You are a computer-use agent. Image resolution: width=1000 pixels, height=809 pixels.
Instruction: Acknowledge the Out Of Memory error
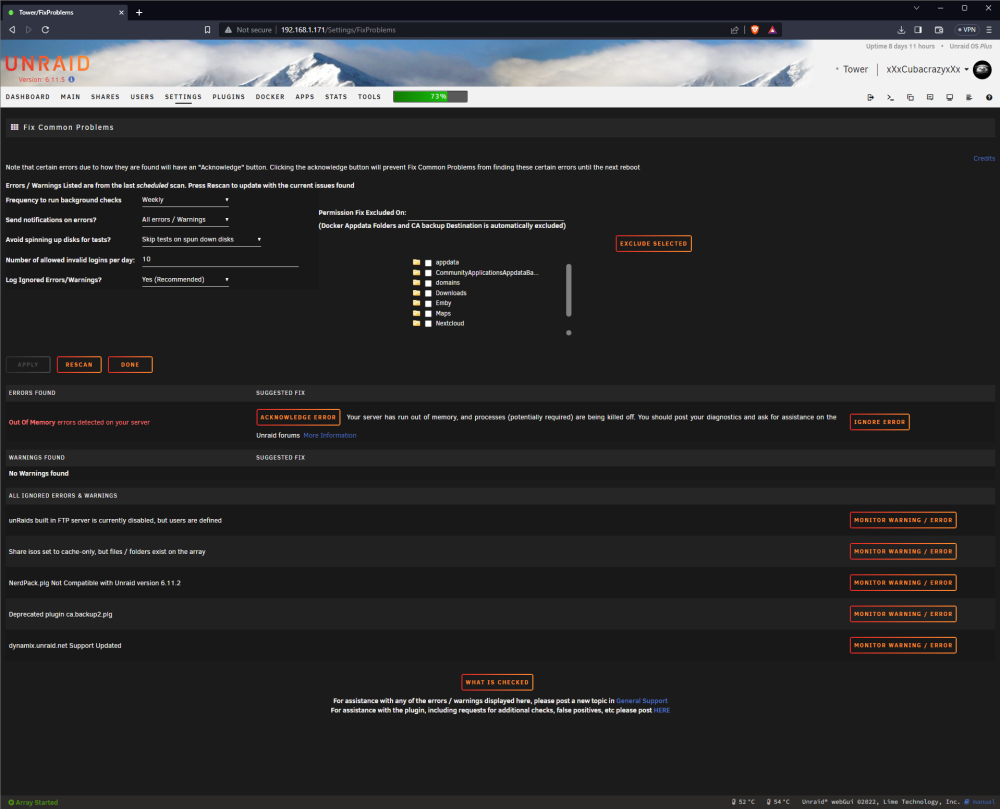pyautogui.click(x=298, y=418)
